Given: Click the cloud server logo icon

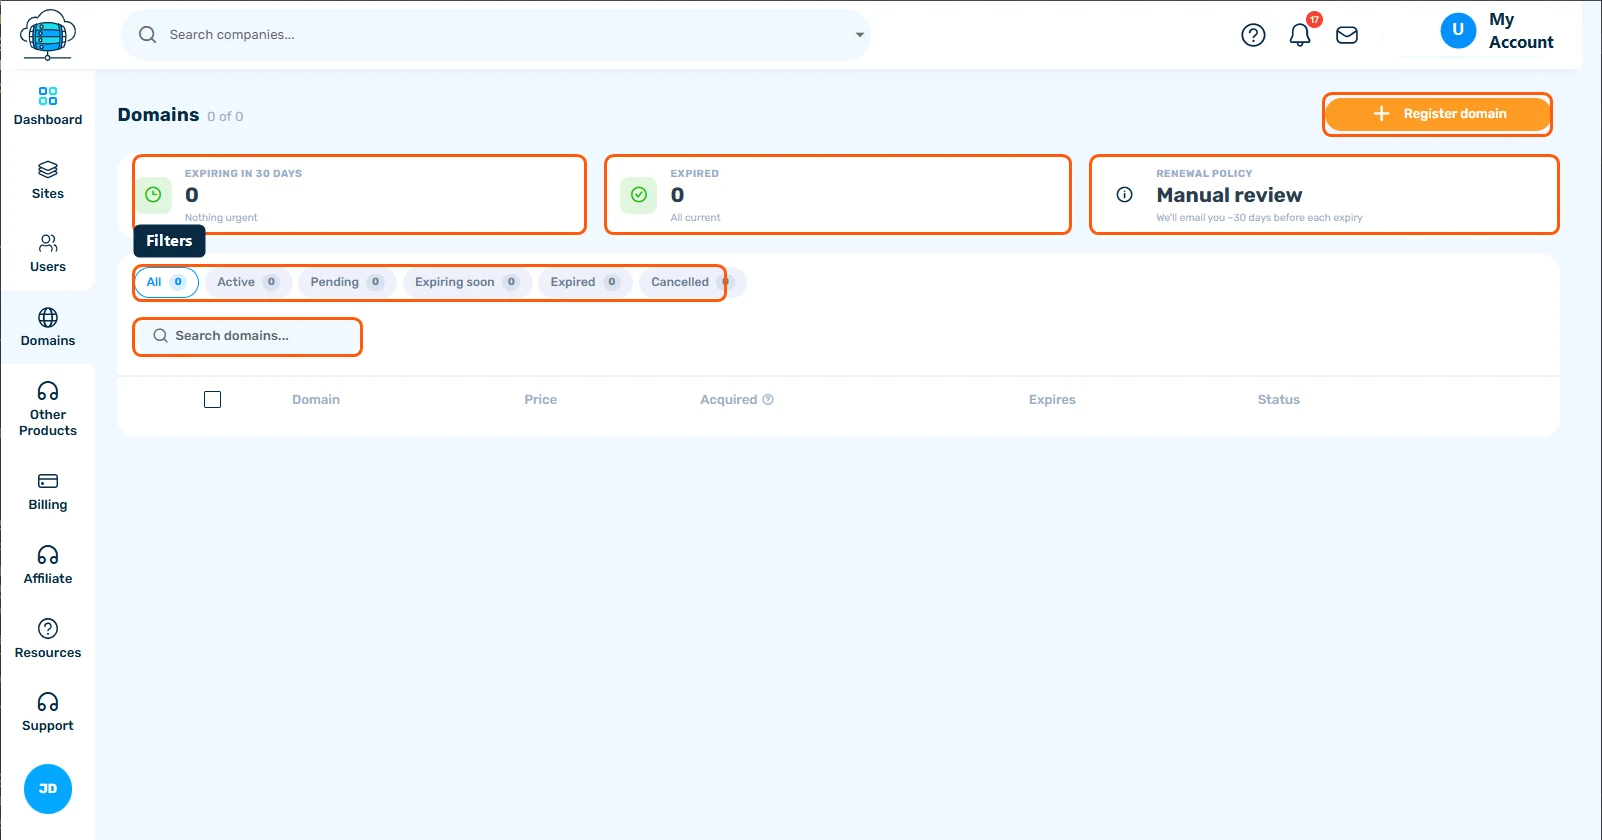Looking at the screenshot, I should (x=48, y=35).
